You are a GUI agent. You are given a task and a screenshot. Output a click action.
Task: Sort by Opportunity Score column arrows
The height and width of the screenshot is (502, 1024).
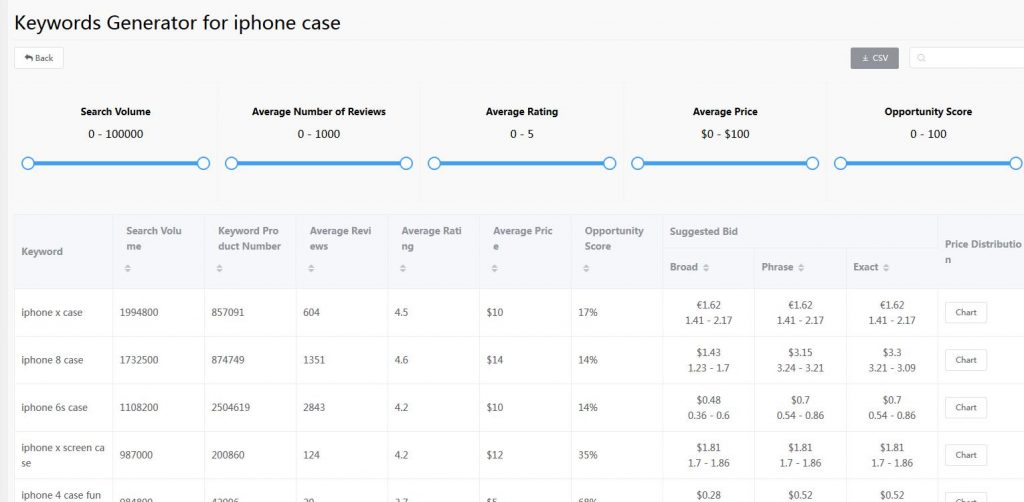589,268
